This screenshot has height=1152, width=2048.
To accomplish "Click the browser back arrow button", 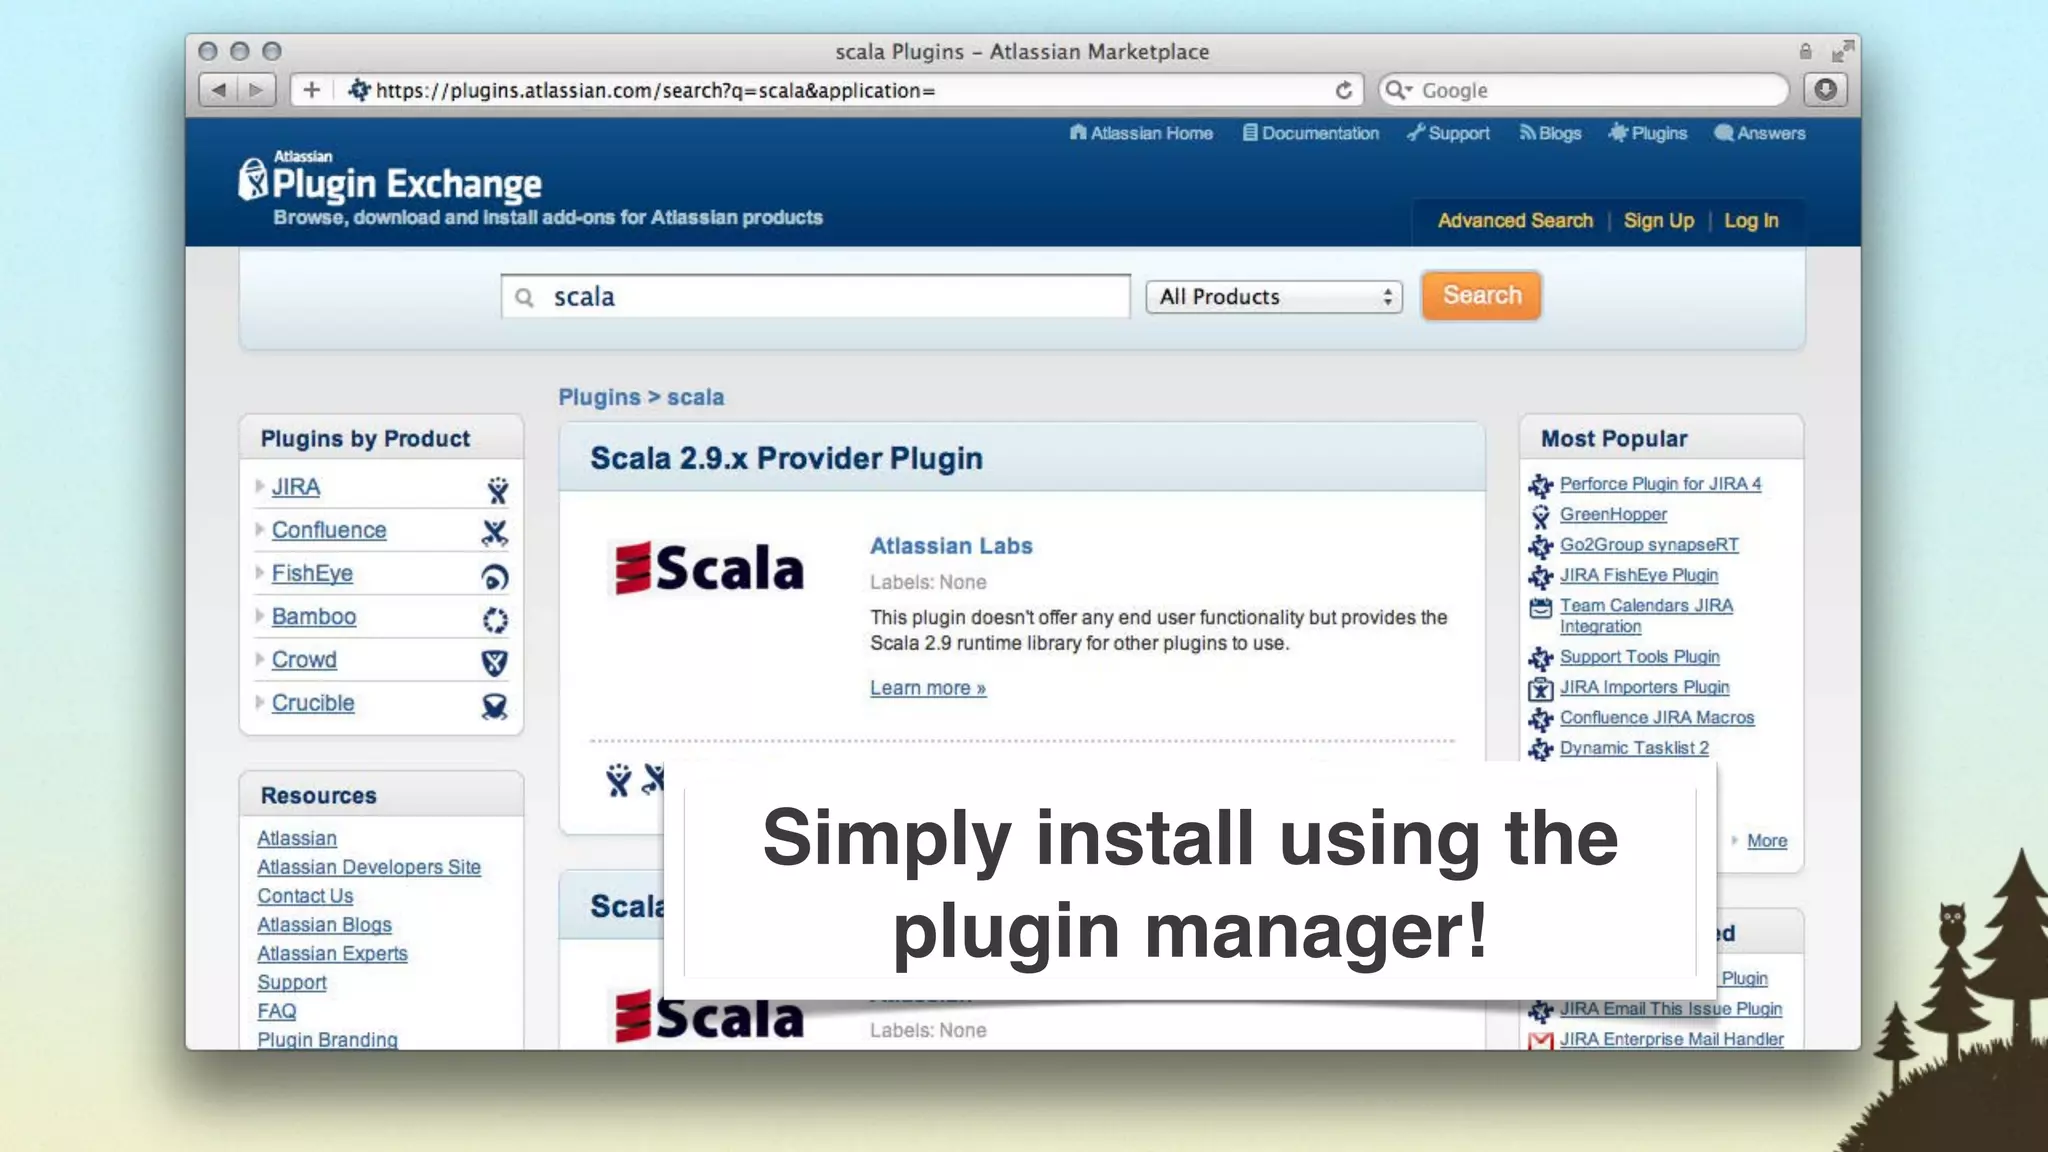I will [218, 90].
